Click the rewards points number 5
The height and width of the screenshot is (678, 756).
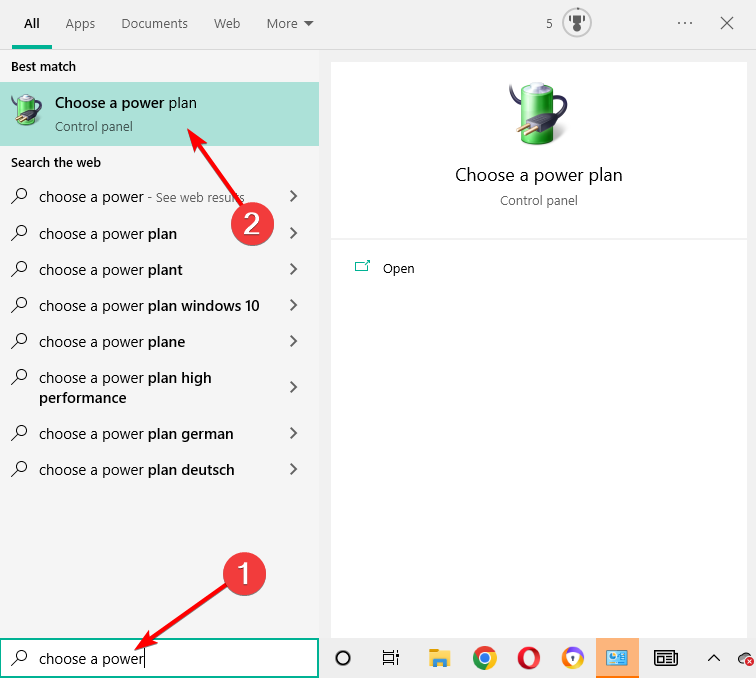[549, 24]
